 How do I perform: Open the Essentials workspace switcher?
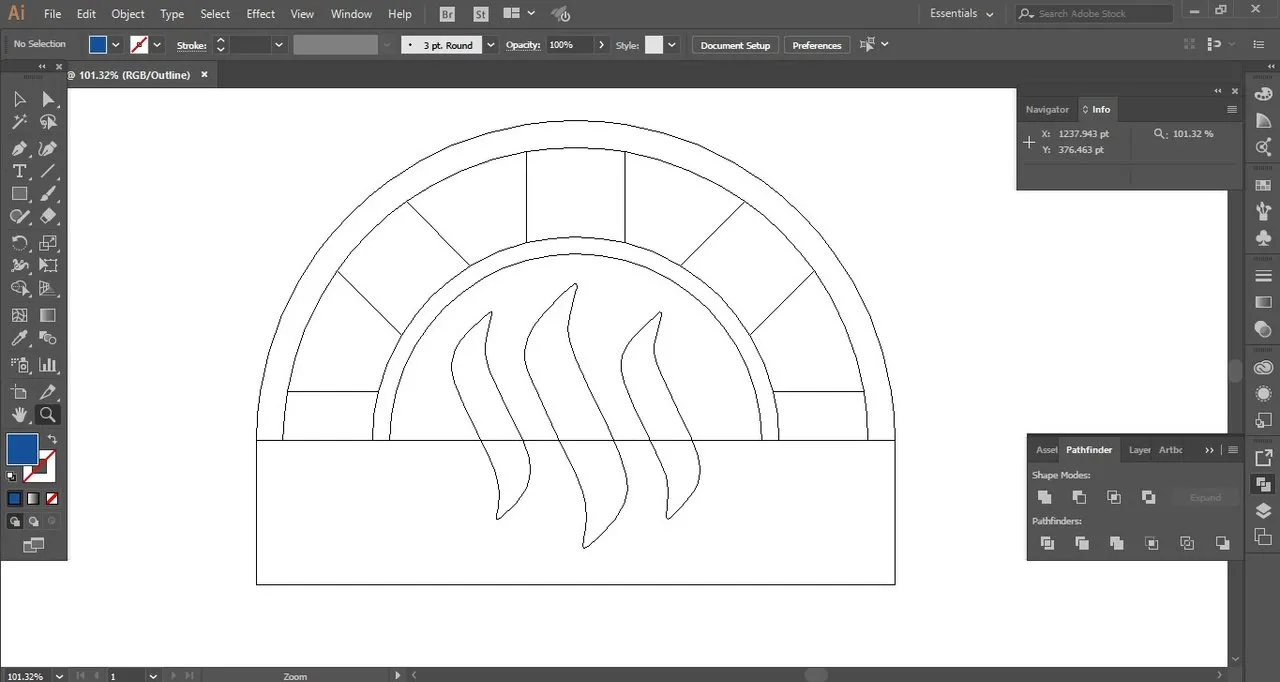962,14
